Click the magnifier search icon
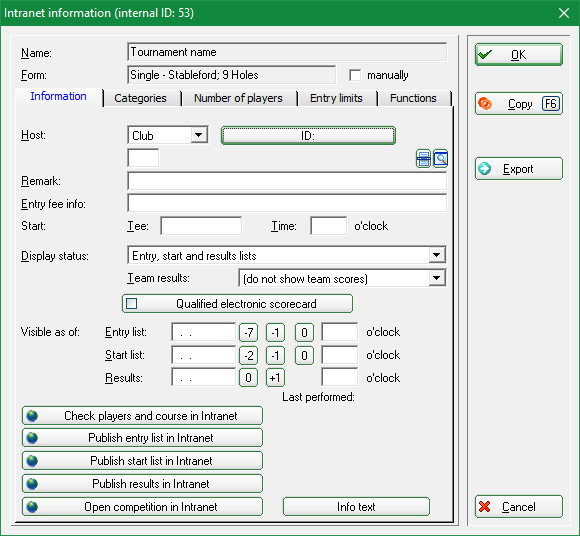 tap(441, 159)
